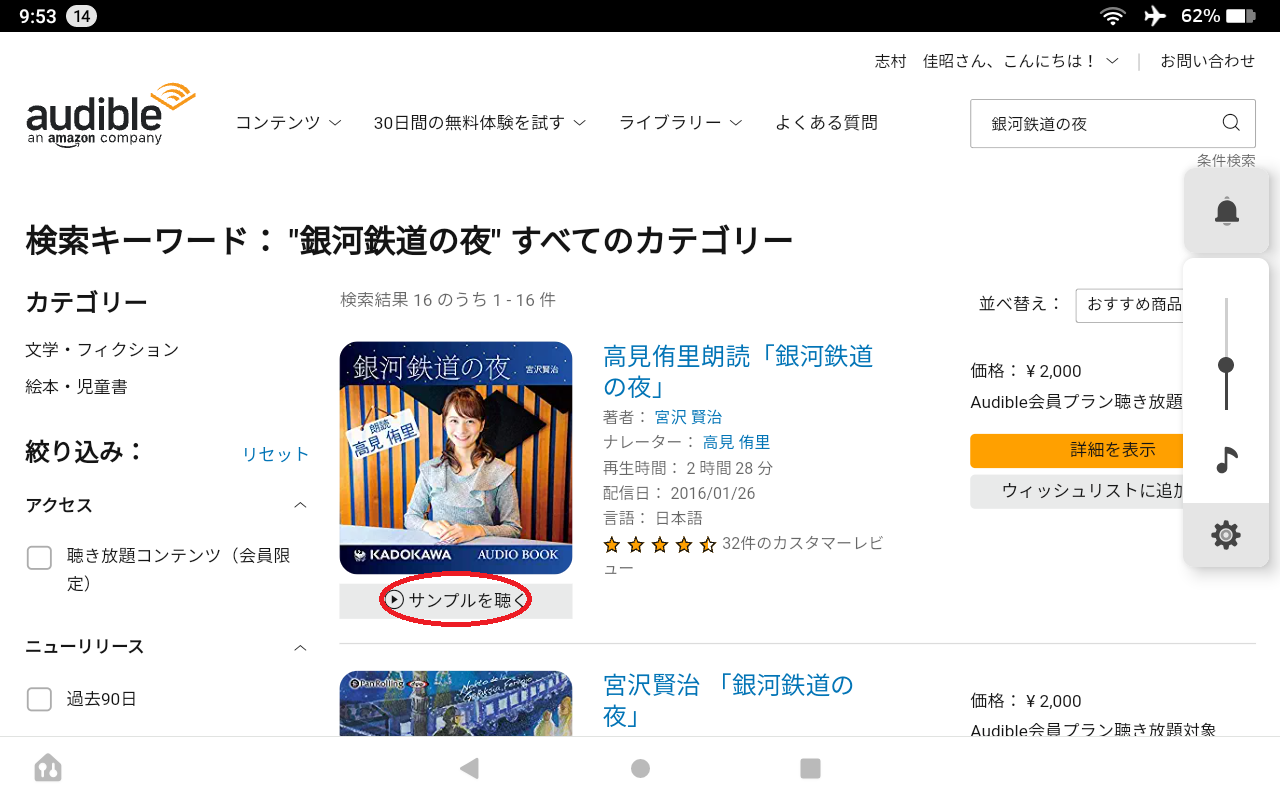The height and width of the screenshot is (800, 1280).
Task: Click first result's 価格：¥ 2,000 text
Action: [1026, 371]
